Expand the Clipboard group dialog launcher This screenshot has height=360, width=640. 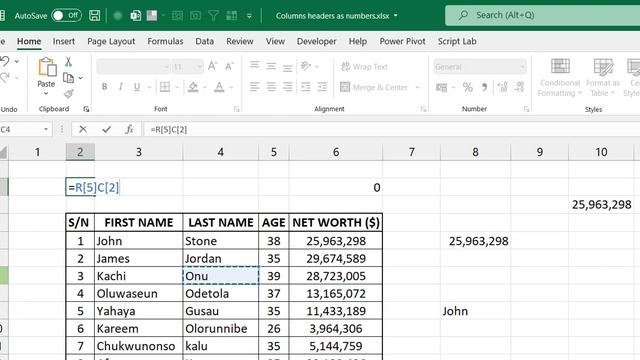pyautogui.click(x=86, y=109)
